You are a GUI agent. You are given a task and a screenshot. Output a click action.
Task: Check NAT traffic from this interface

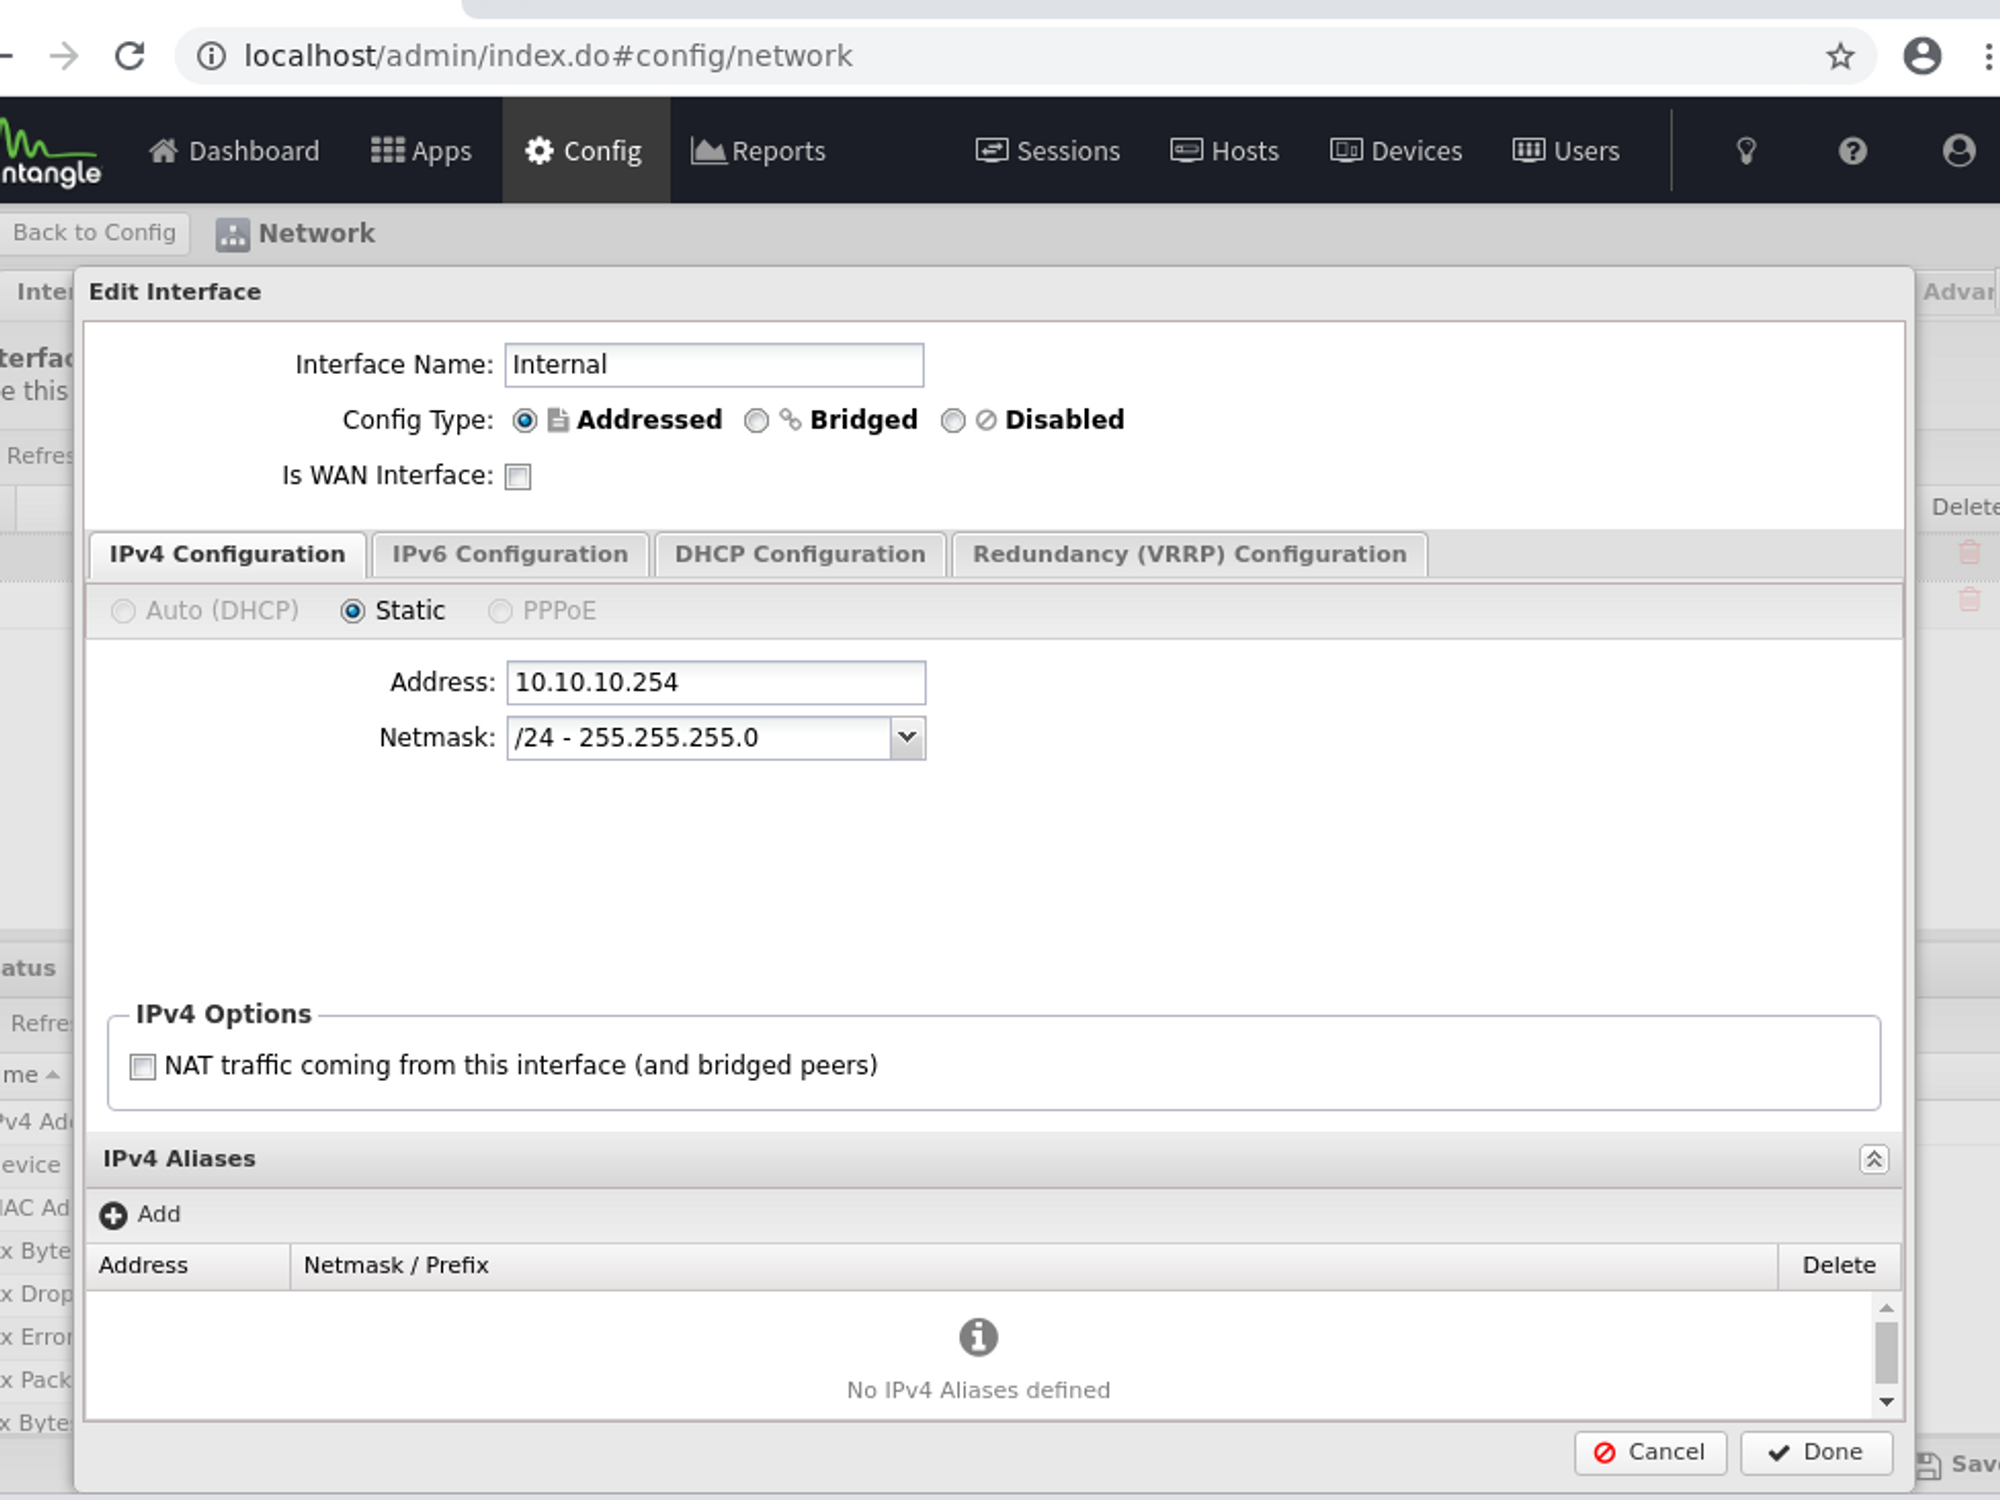143,1067
